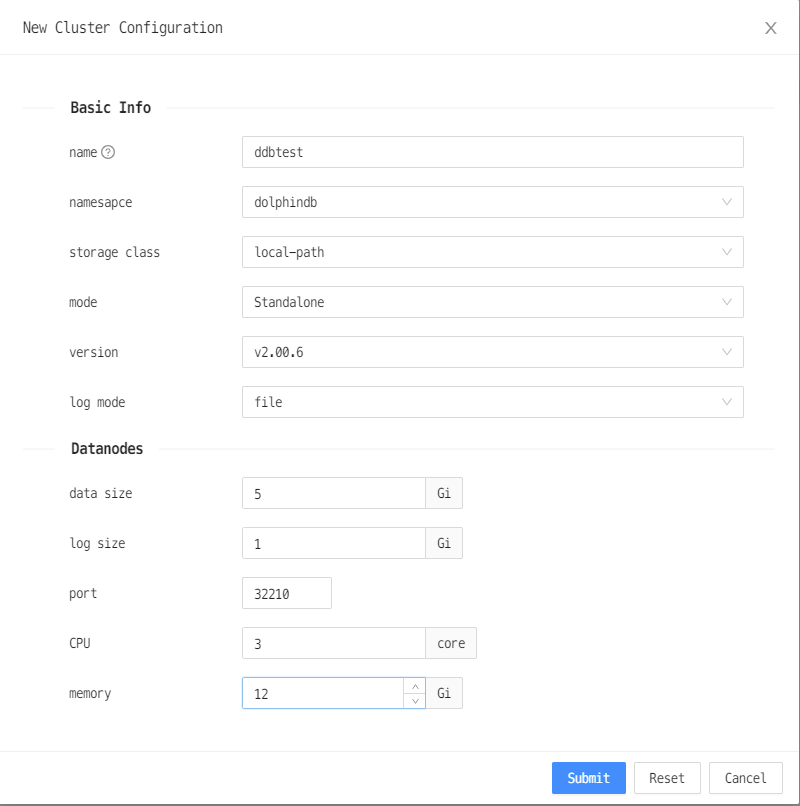Close the New Cluster Configuration dialog
800x806 pixels.
[770, 28]
